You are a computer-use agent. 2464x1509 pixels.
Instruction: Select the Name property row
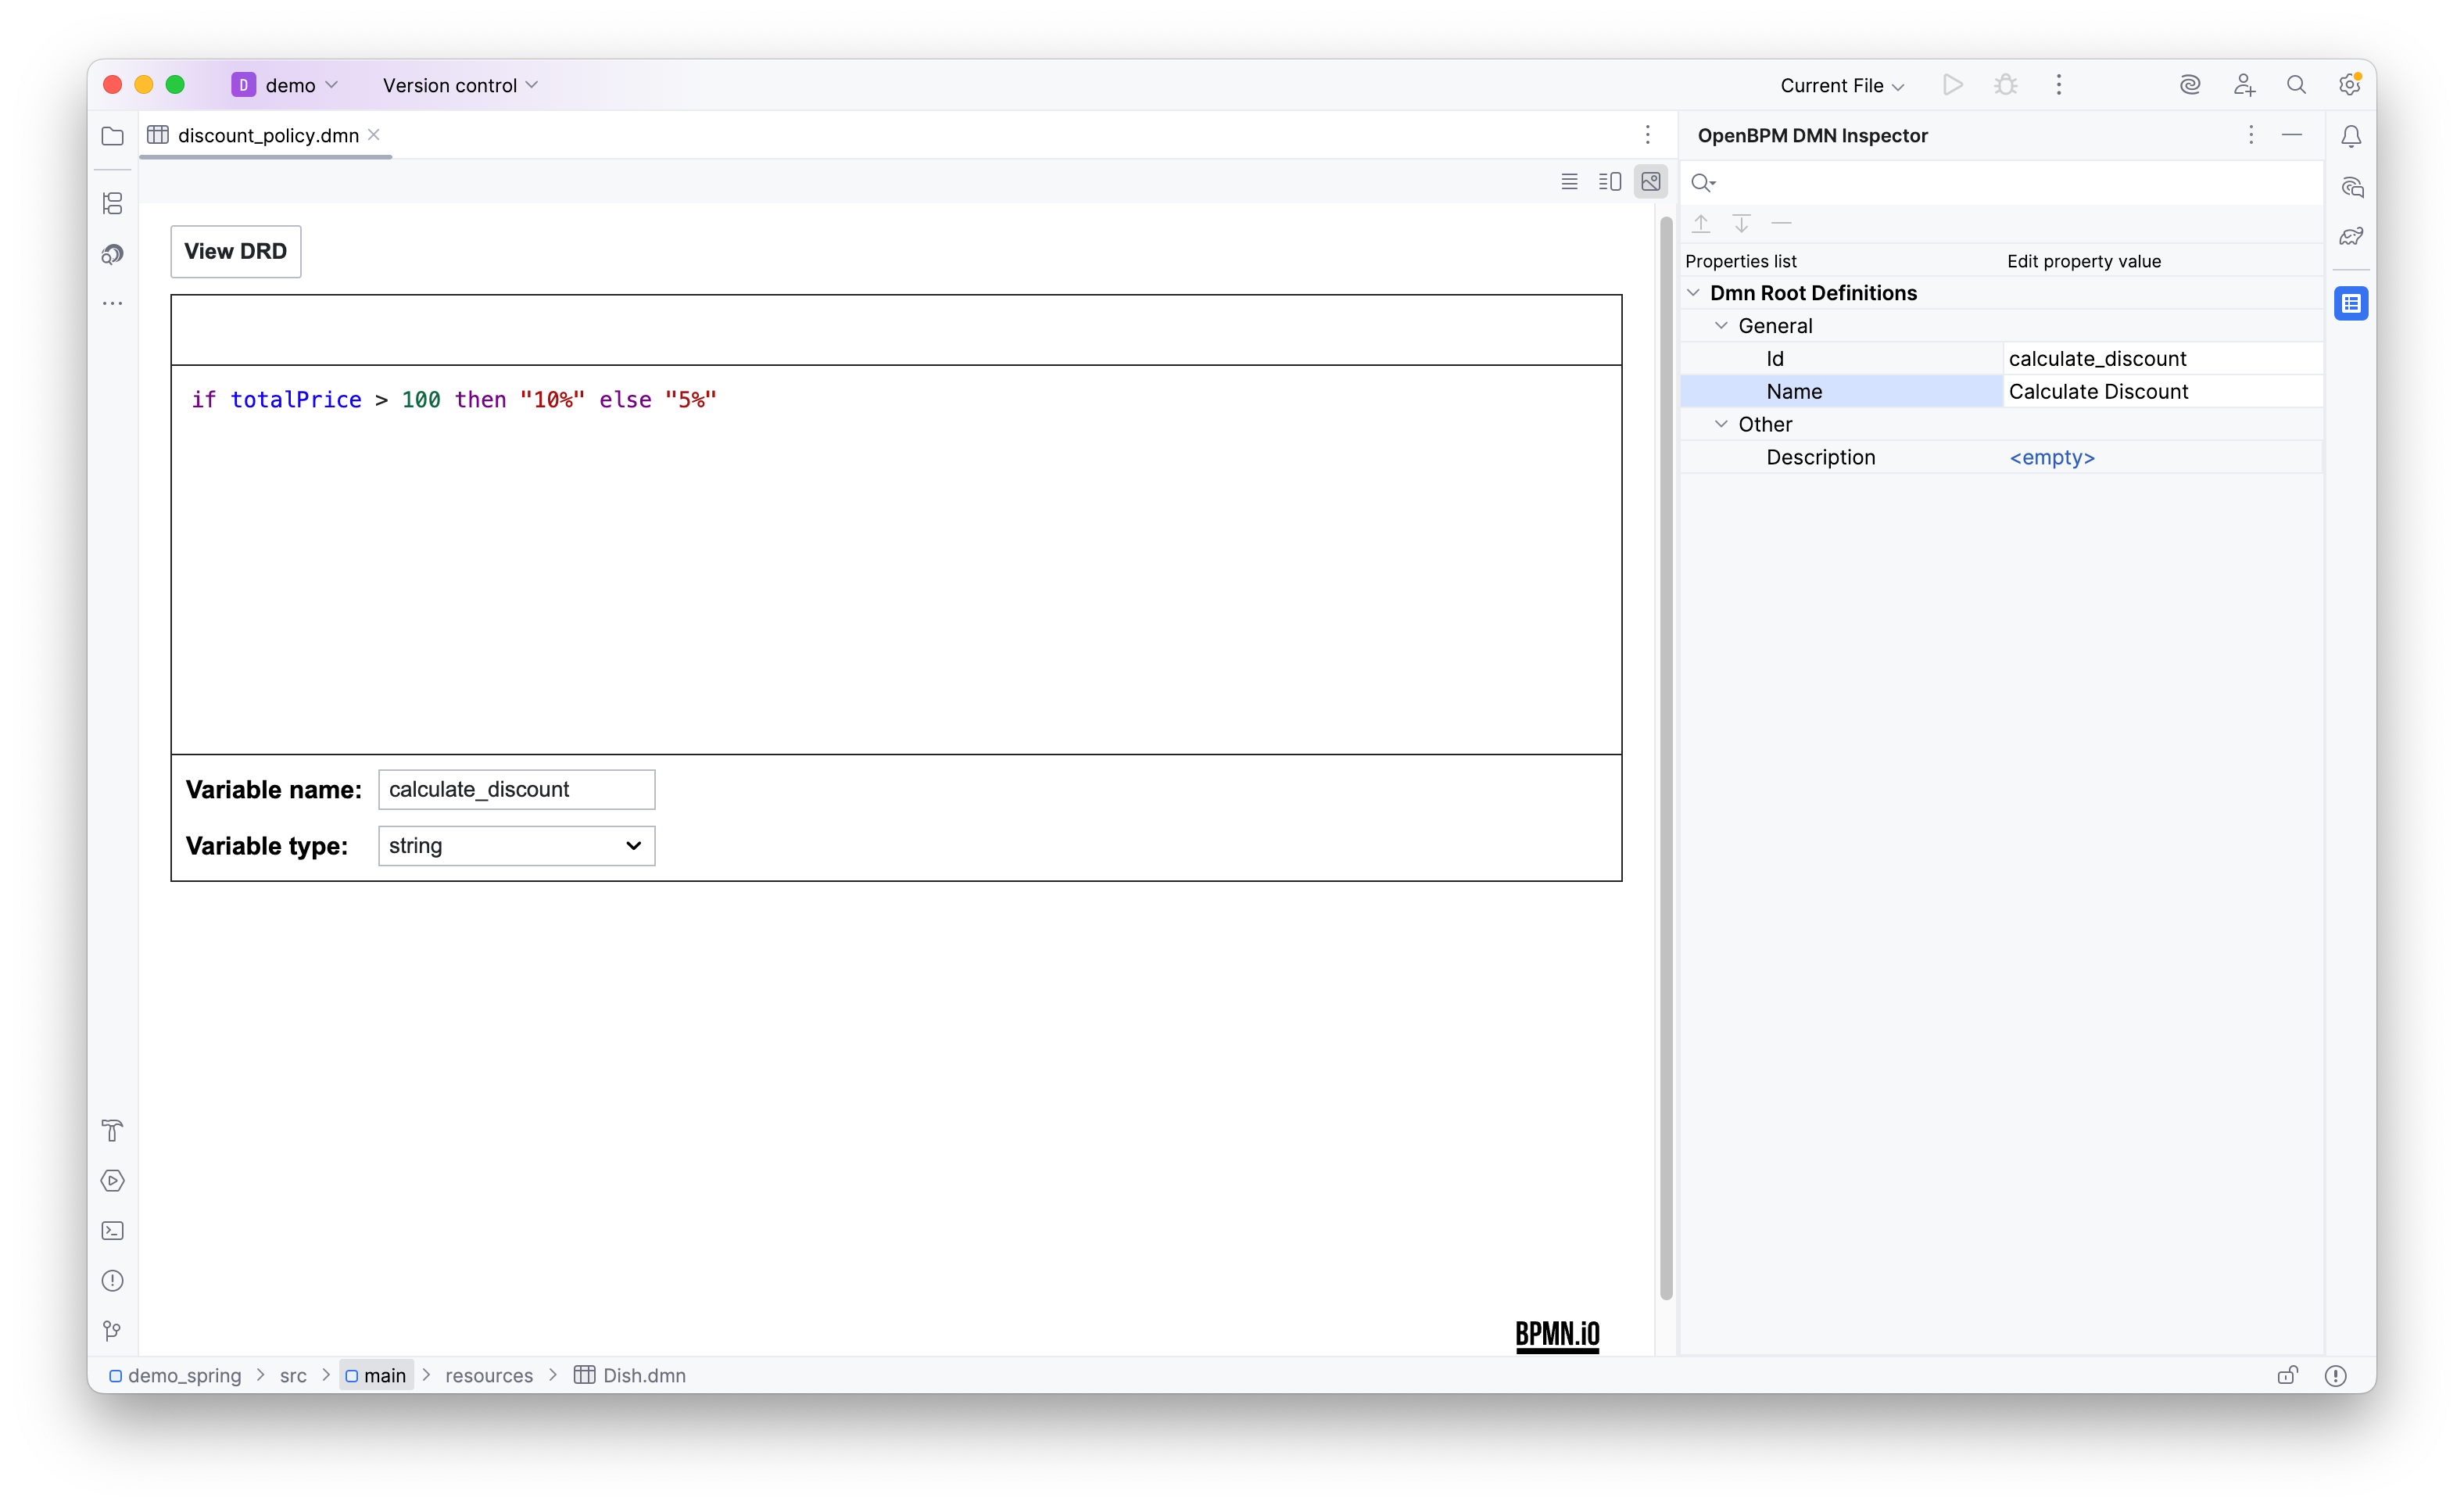tap(1842, 392)
